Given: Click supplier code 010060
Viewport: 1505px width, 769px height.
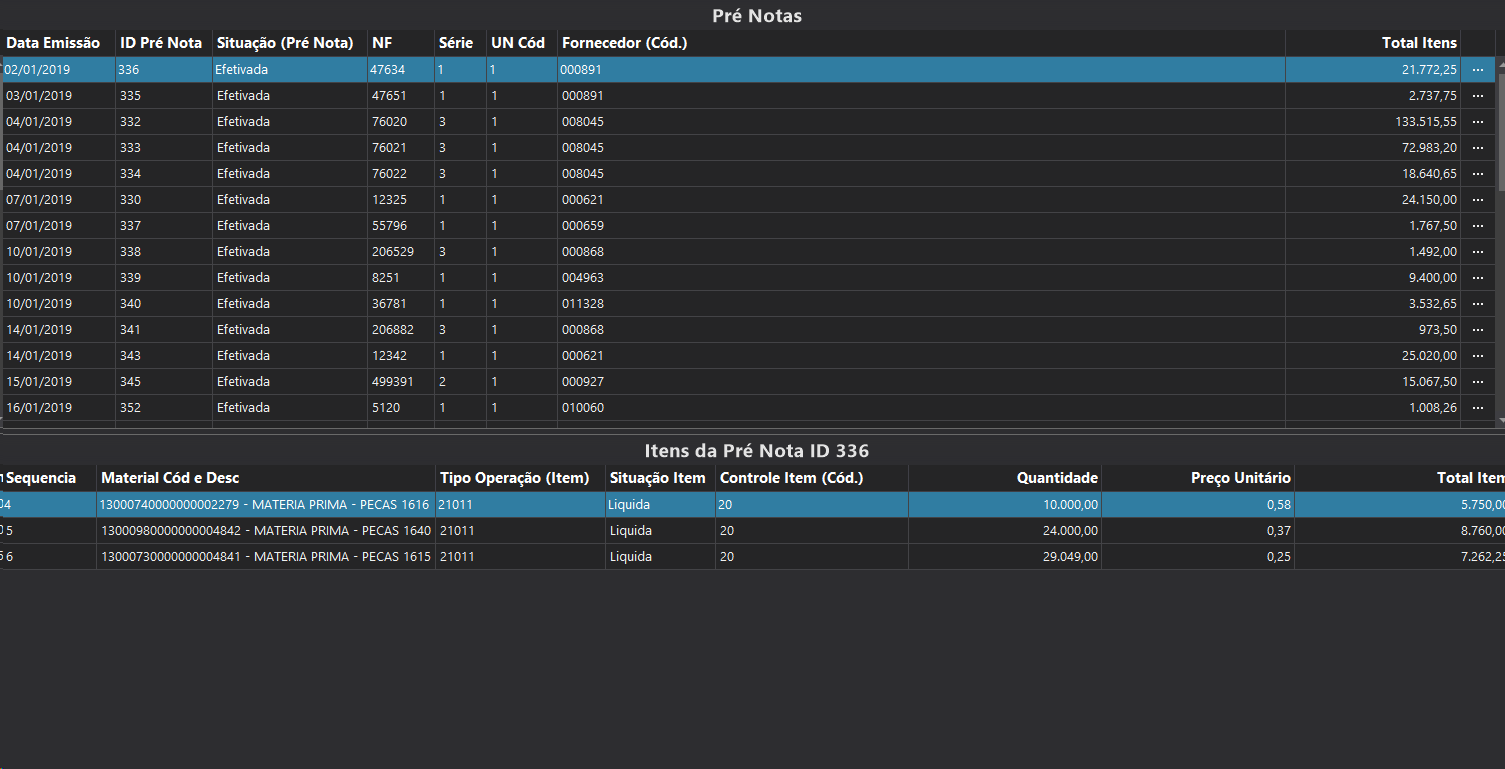Looking at the screenshot, I should click(x=583, y=408).
